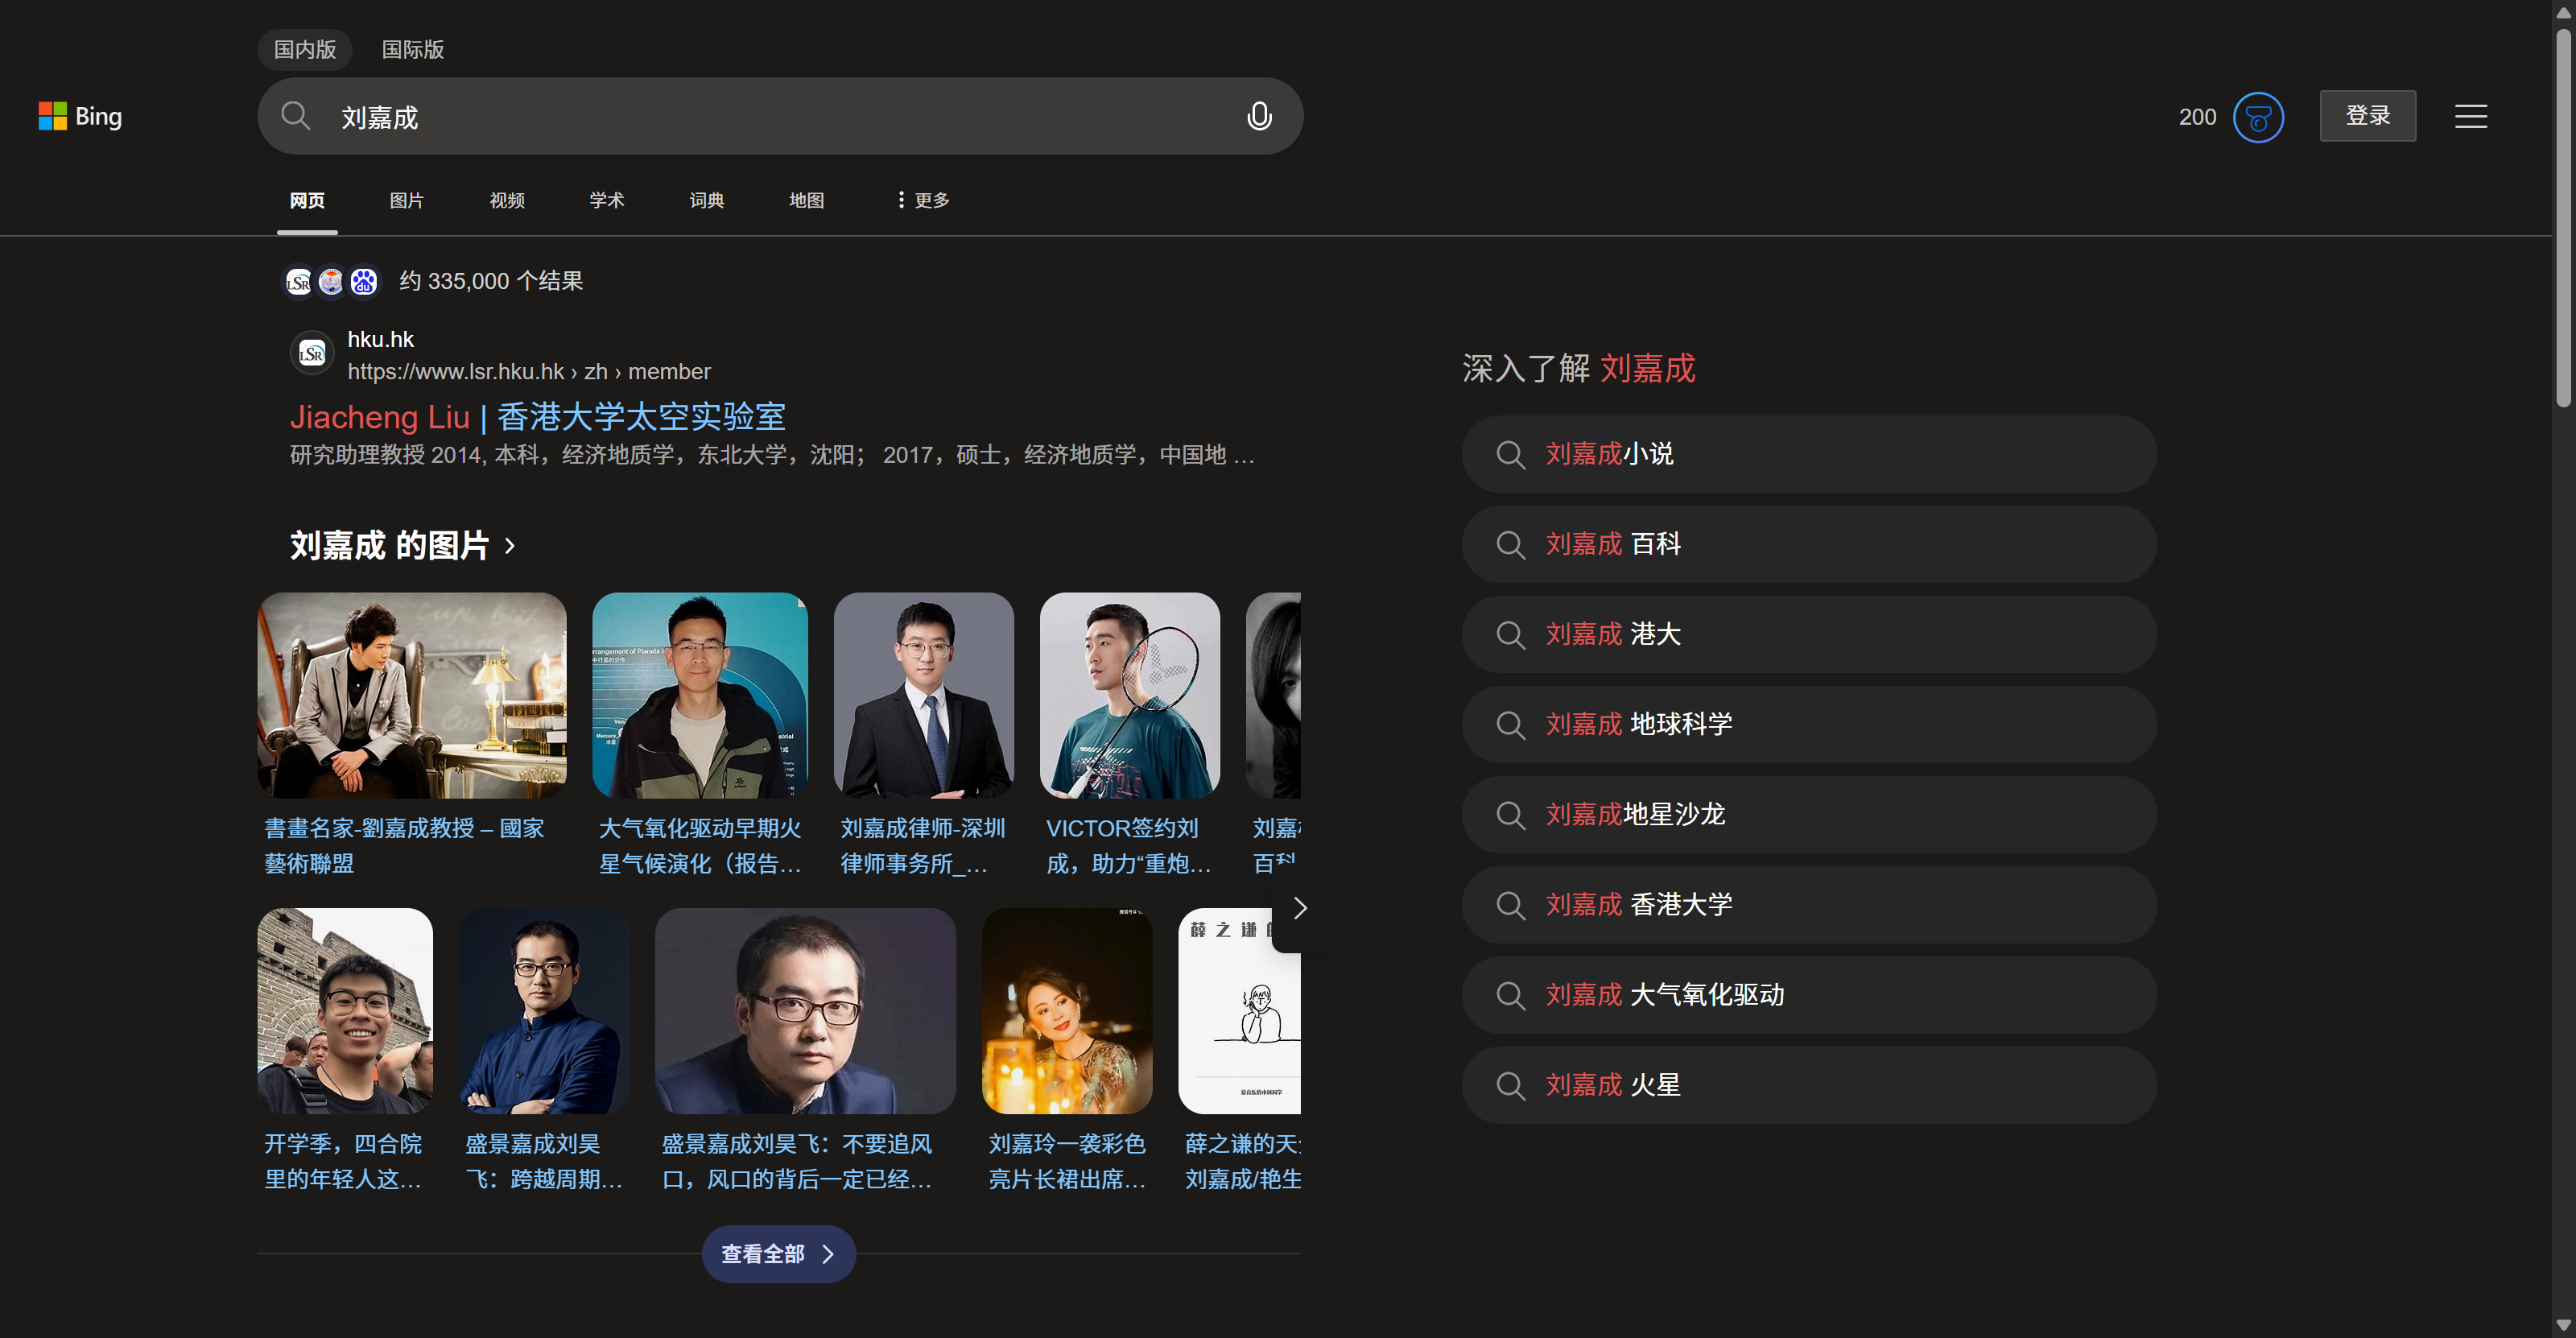The image size is (2576, 1338).
Task: Click search icon beside 刘嘉成小说 suggestion
Action: 1510,455
